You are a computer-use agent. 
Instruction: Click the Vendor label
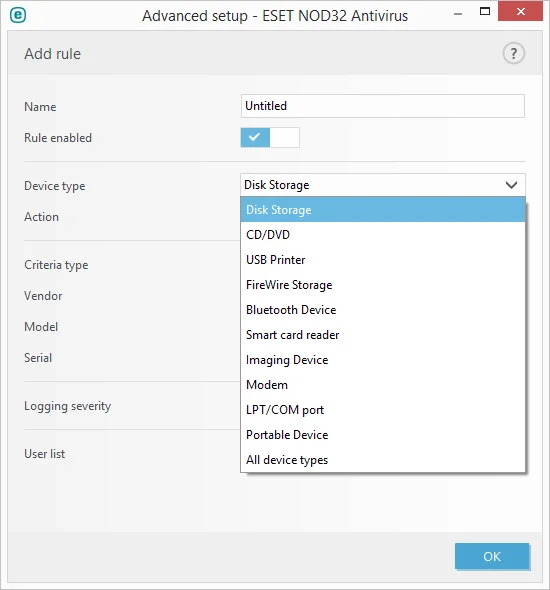point(43,296)
